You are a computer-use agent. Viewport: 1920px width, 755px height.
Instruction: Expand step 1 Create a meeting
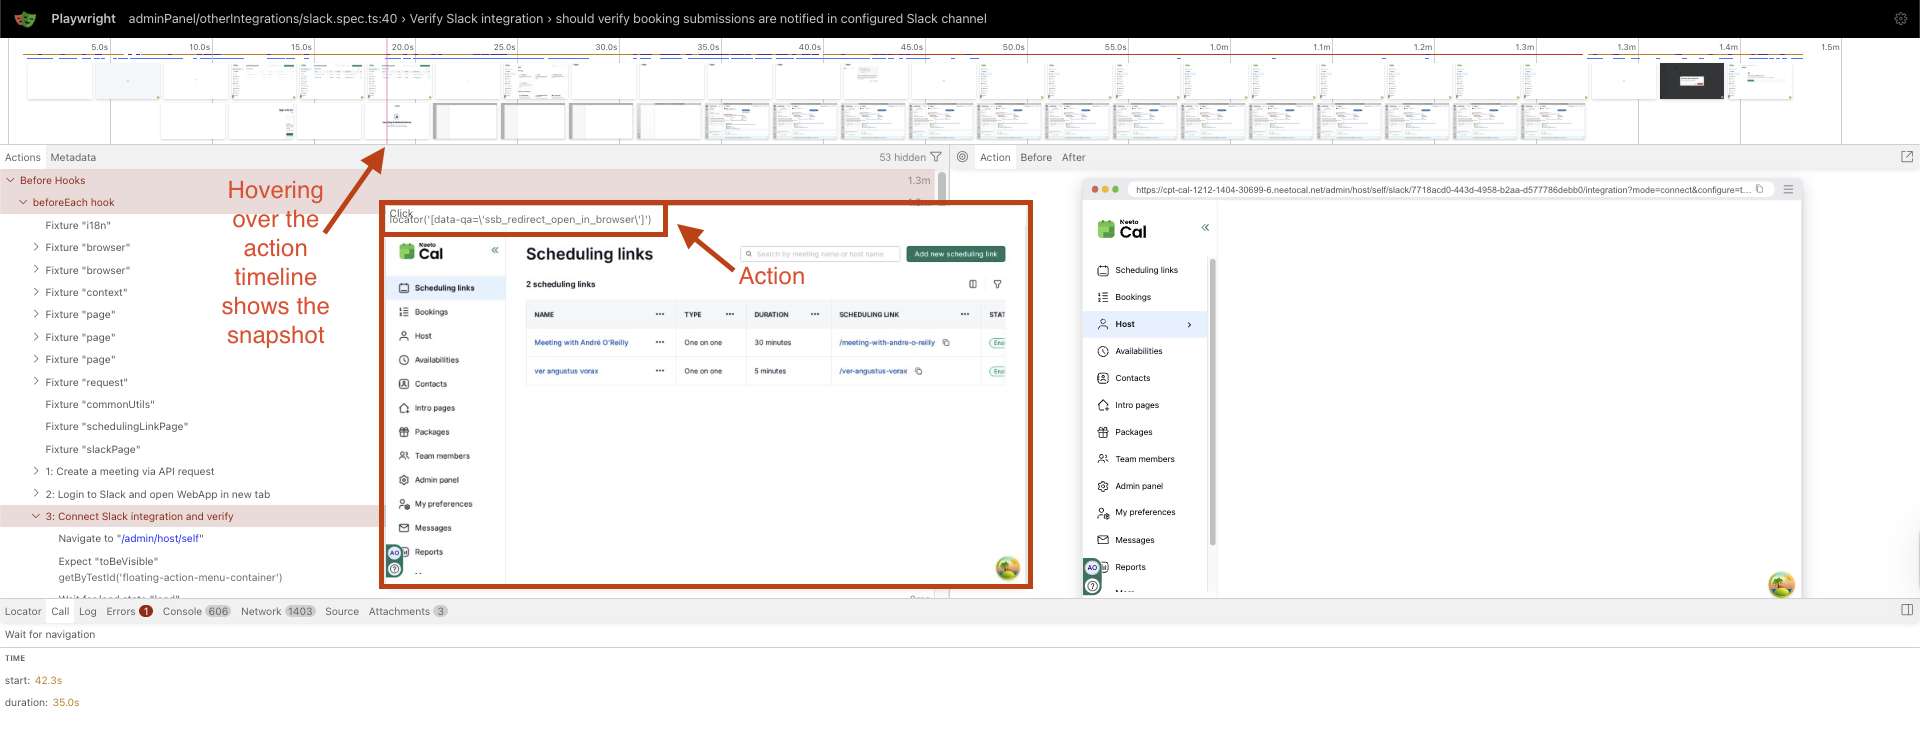(x=37, y=471)
